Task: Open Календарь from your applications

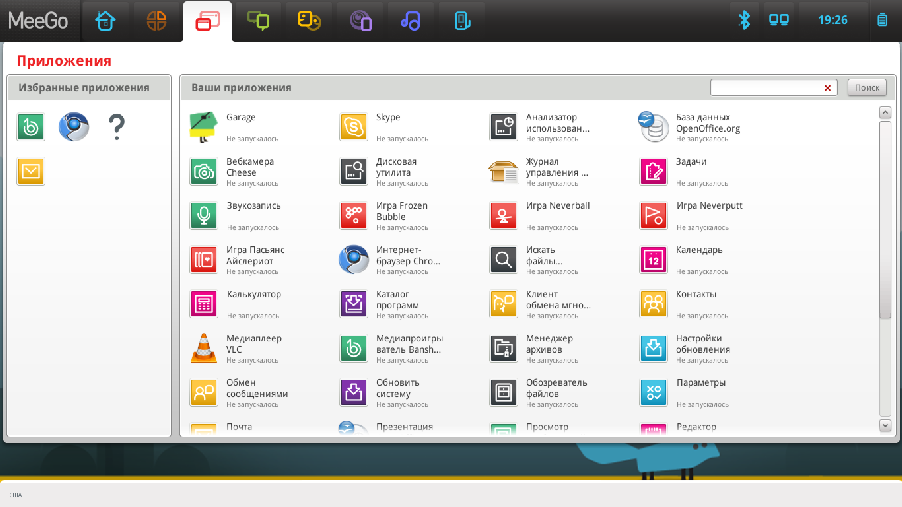Action: click(x=653, y=259)
